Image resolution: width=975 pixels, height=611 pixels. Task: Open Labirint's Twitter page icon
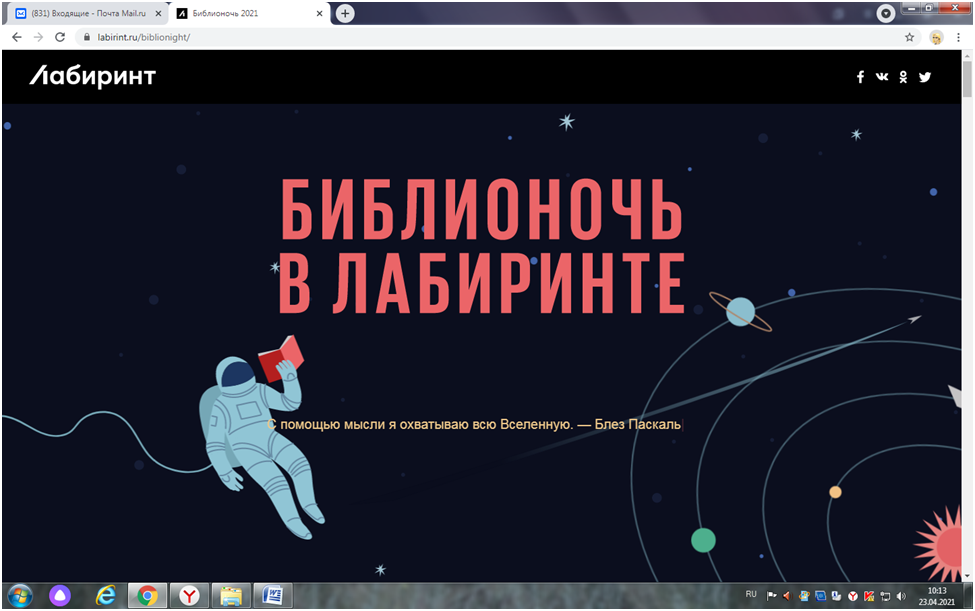click(925, 77)
